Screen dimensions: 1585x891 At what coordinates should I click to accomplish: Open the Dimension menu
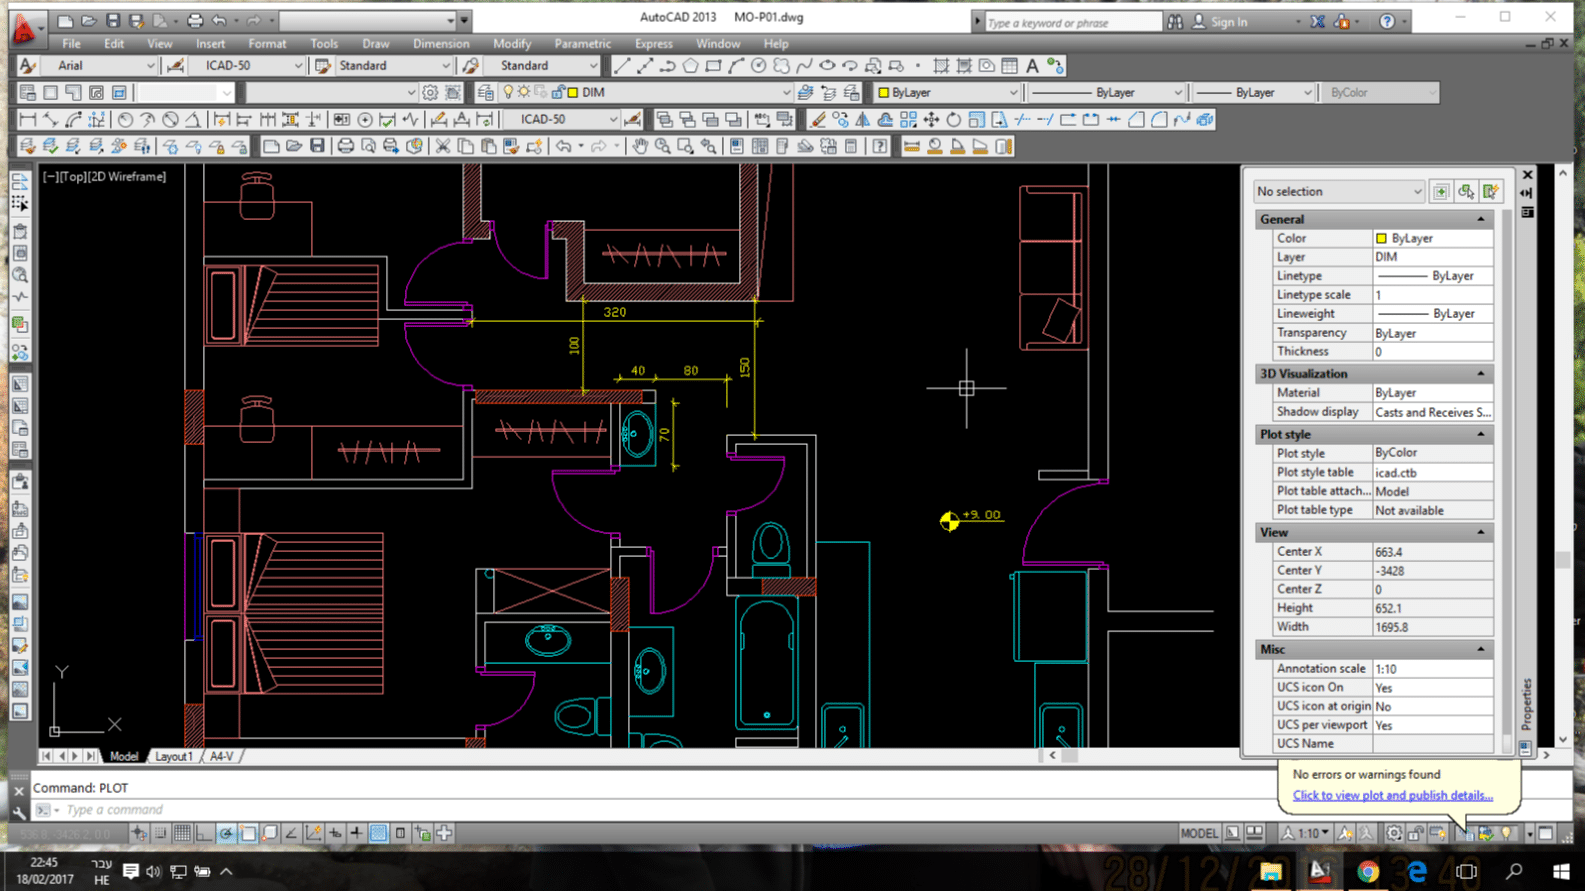click(x=440, y=44)
